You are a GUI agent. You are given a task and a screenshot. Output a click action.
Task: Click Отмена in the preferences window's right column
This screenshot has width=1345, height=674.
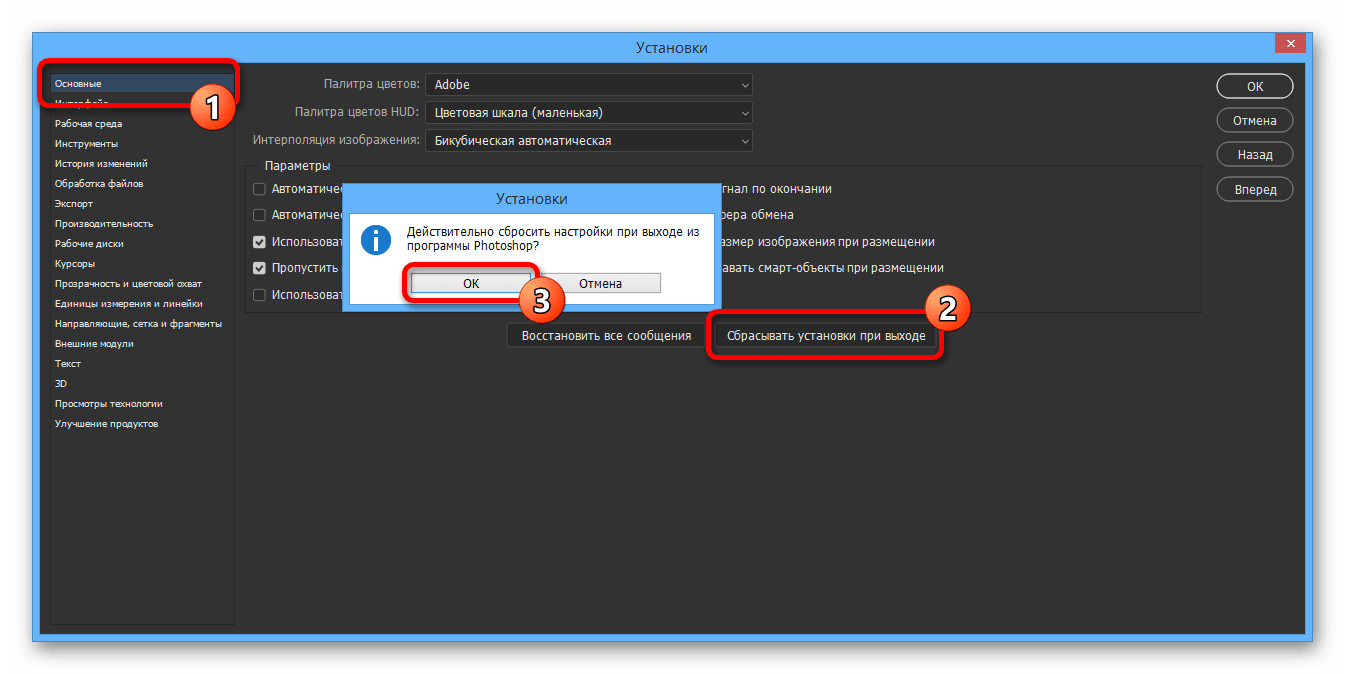click(x=1254, y=121)
